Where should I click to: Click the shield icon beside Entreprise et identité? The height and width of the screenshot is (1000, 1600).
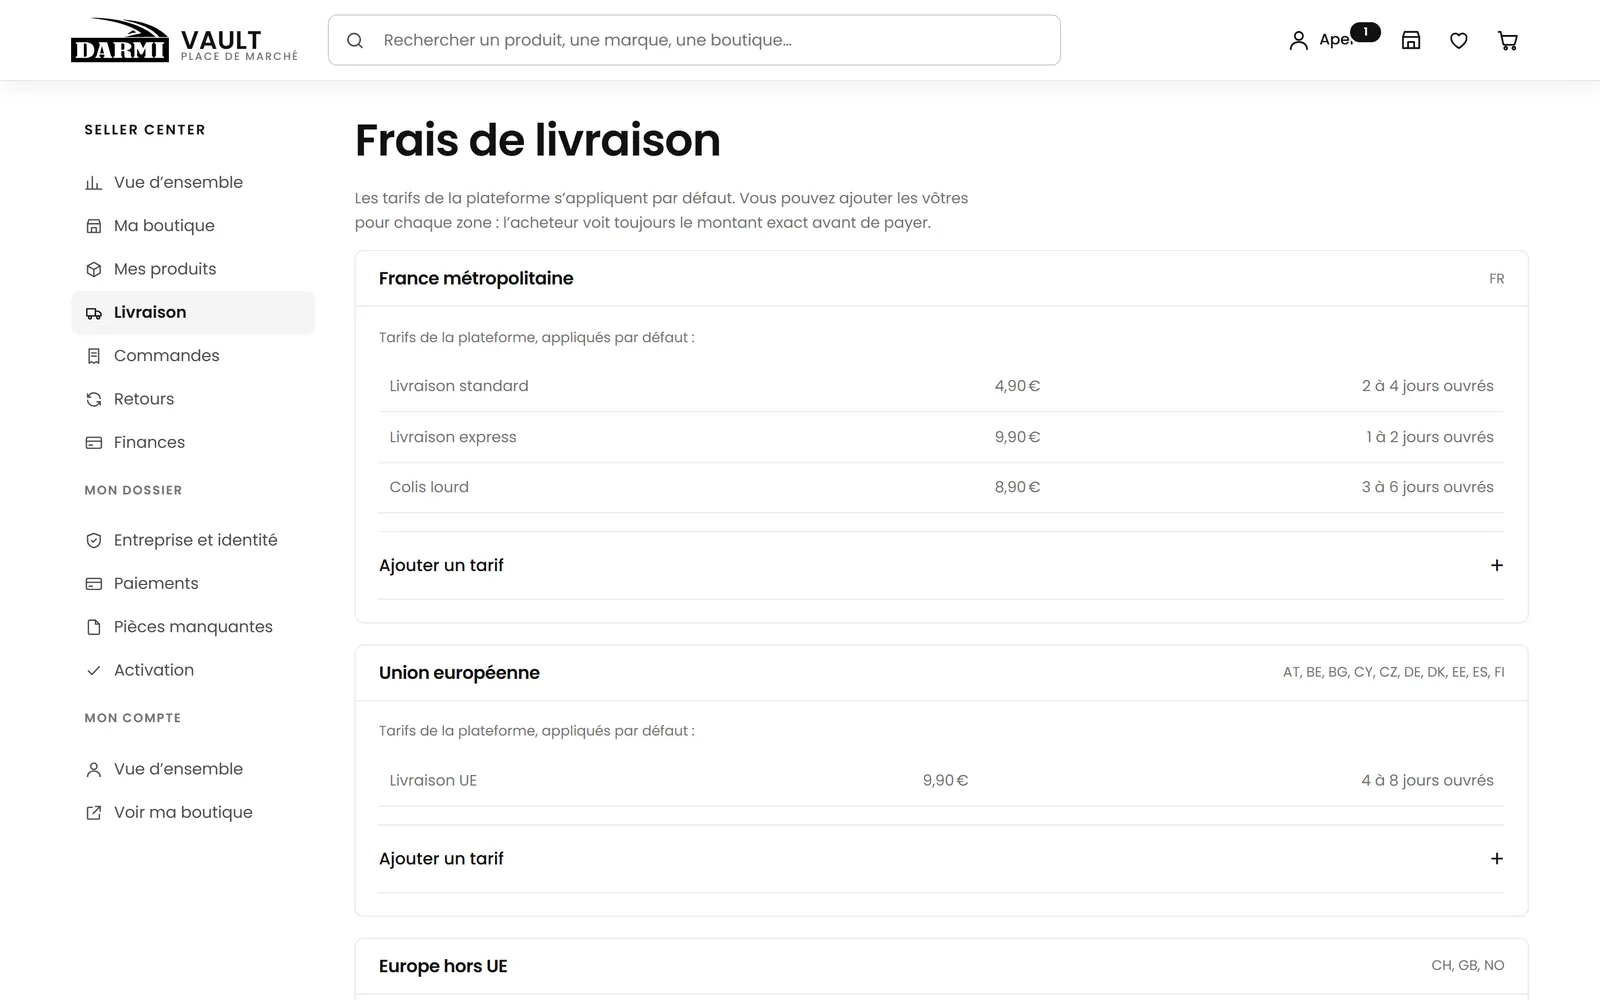click(94, 540)
